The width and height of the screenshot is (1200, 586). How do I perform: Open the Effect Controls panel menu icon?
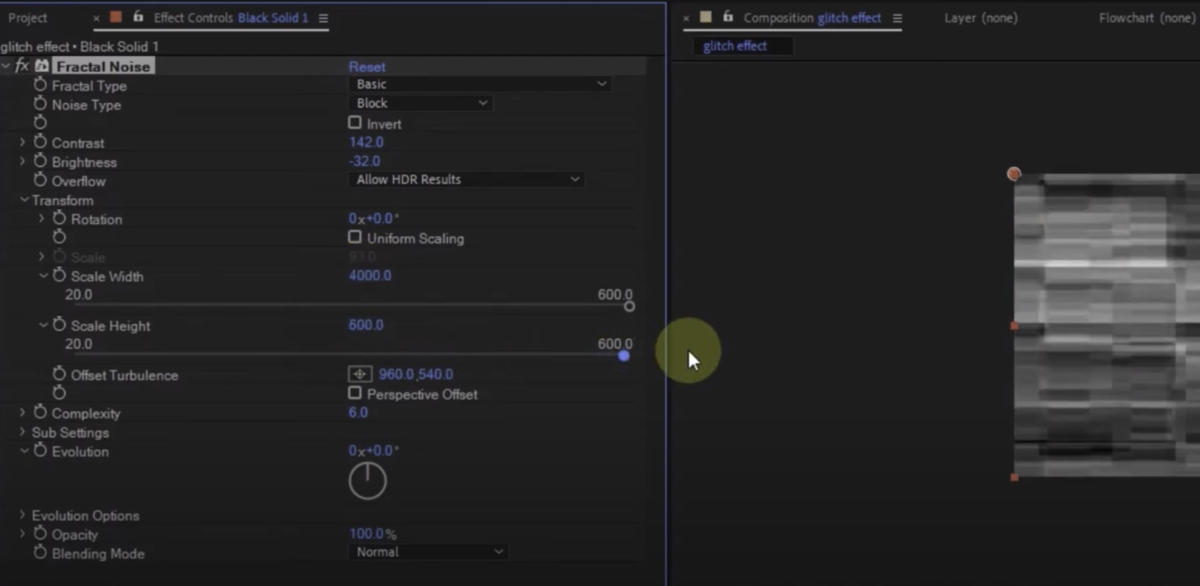coord(322,18)
